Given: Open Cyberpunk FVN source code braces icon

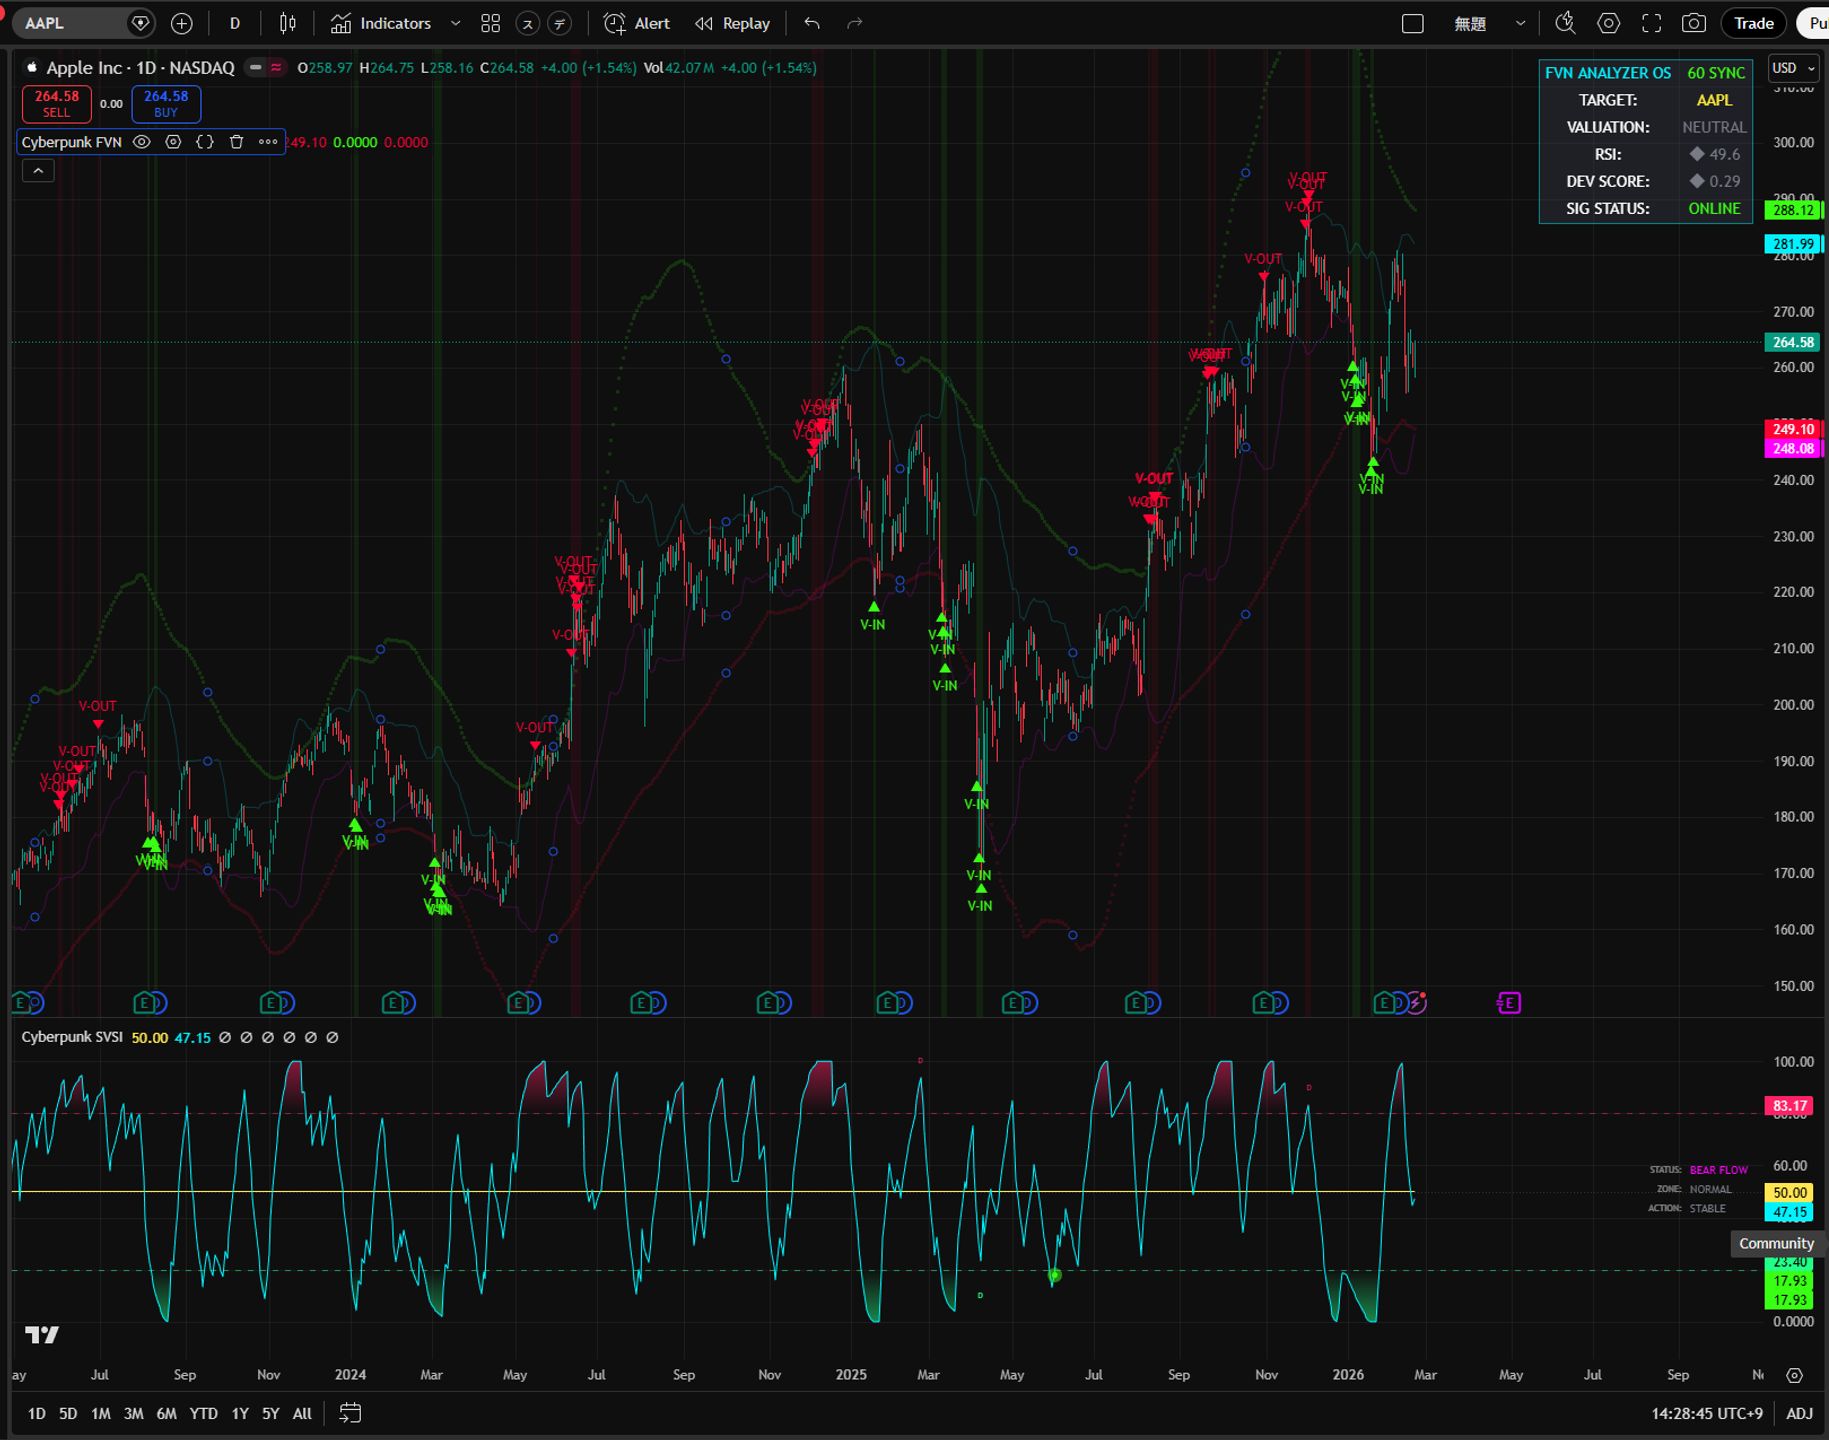Looking at the screenshot, I should tap(205, 142).
